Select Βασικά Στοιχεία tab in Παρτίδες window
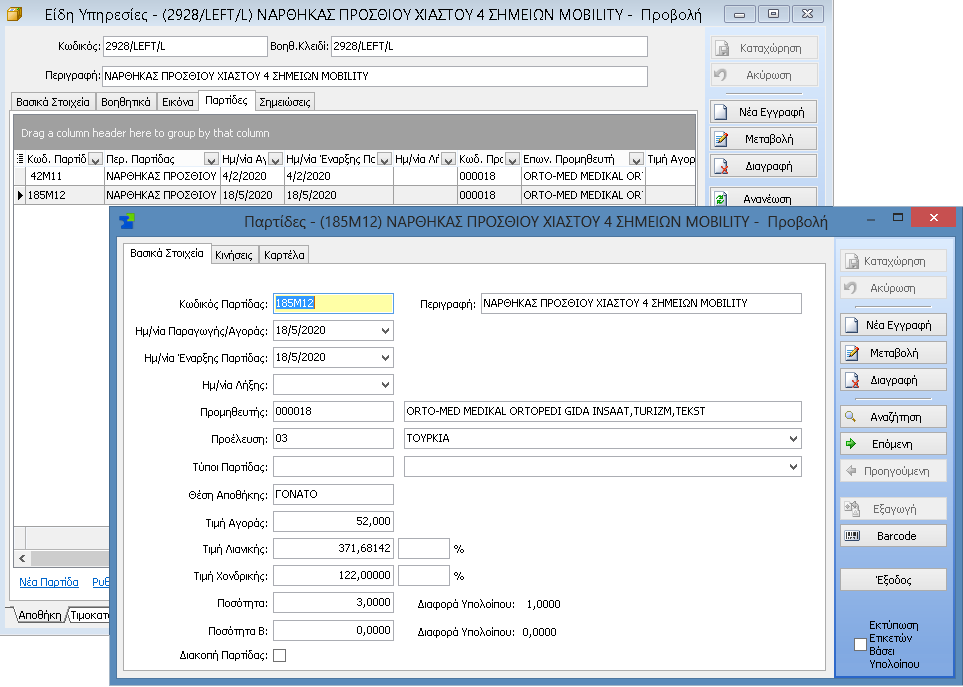 (166, 253)
